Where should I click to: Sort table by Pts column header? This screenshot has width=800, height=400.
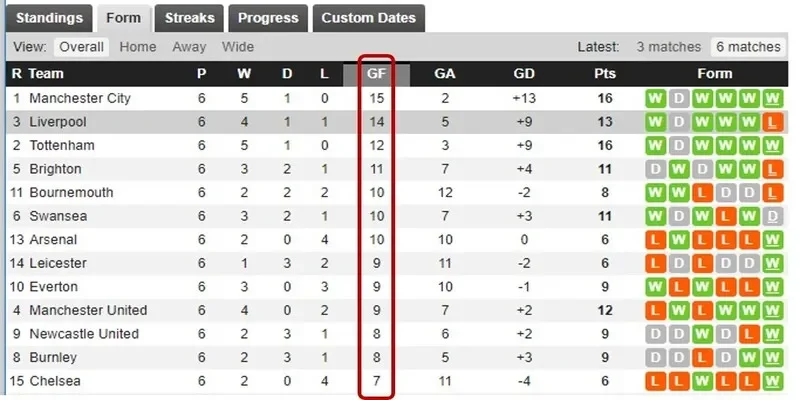click(x=604, y=74)
